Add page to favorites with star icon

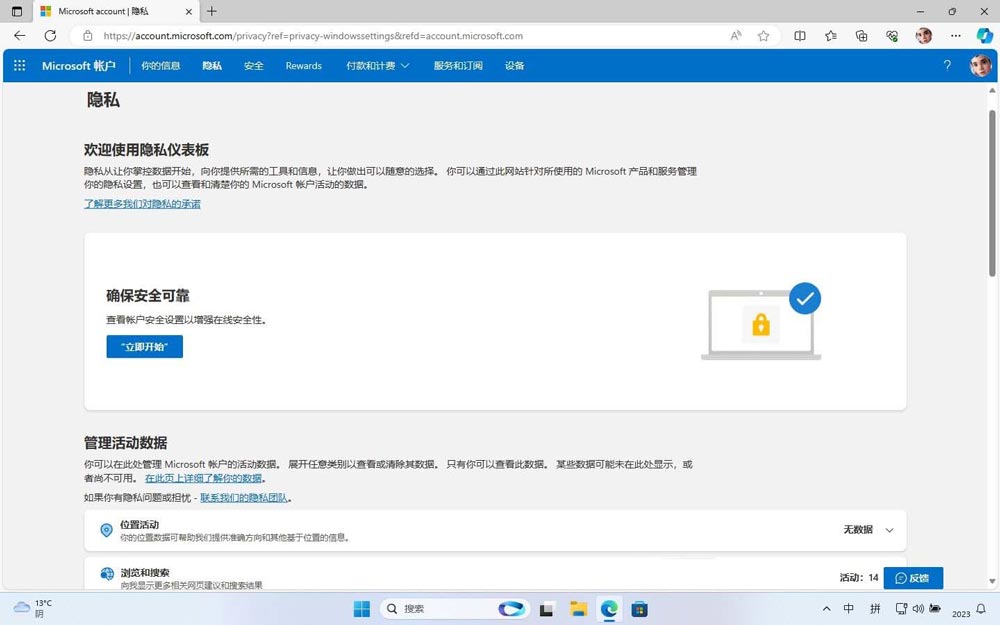763,35
